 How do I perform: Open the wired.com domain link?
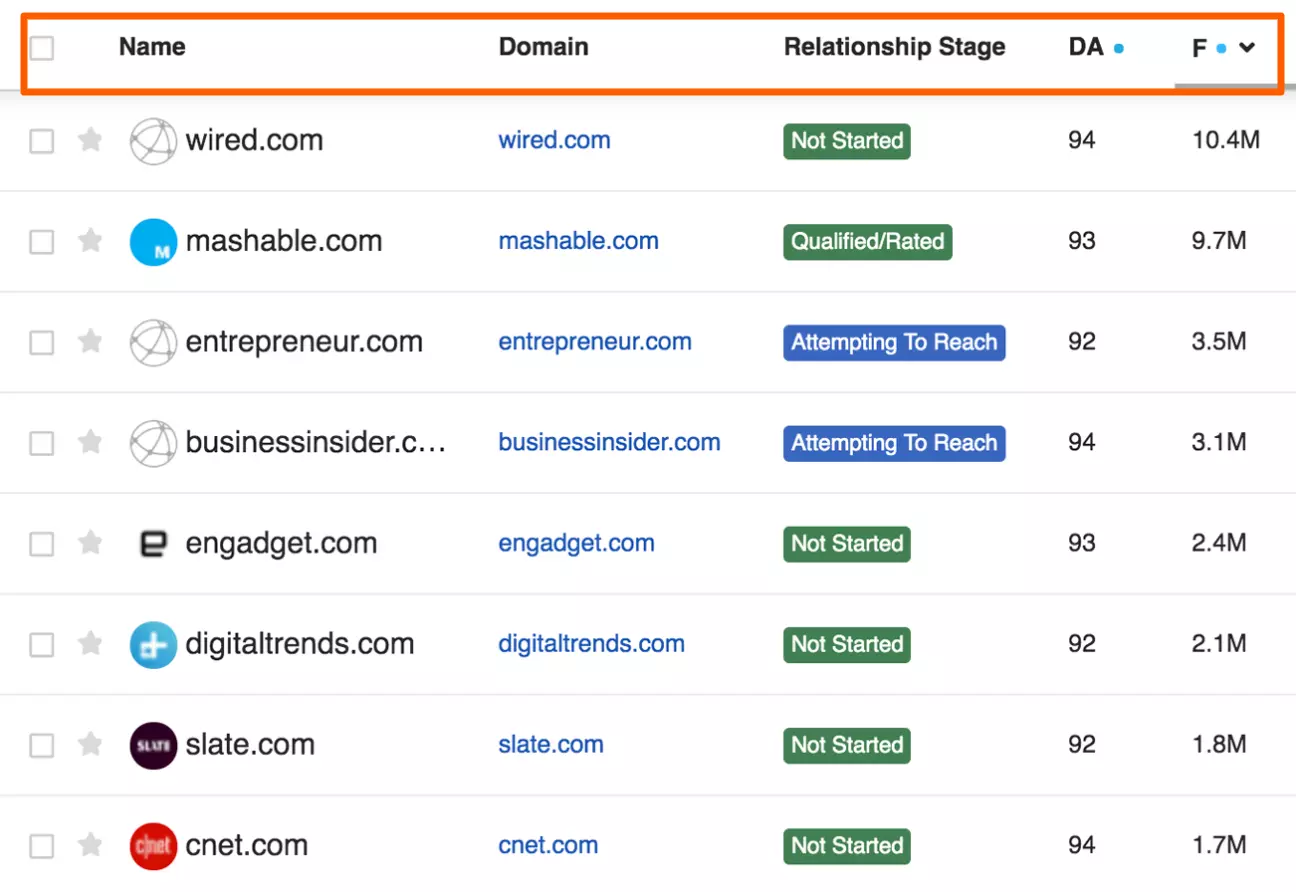tap(554, 140)
